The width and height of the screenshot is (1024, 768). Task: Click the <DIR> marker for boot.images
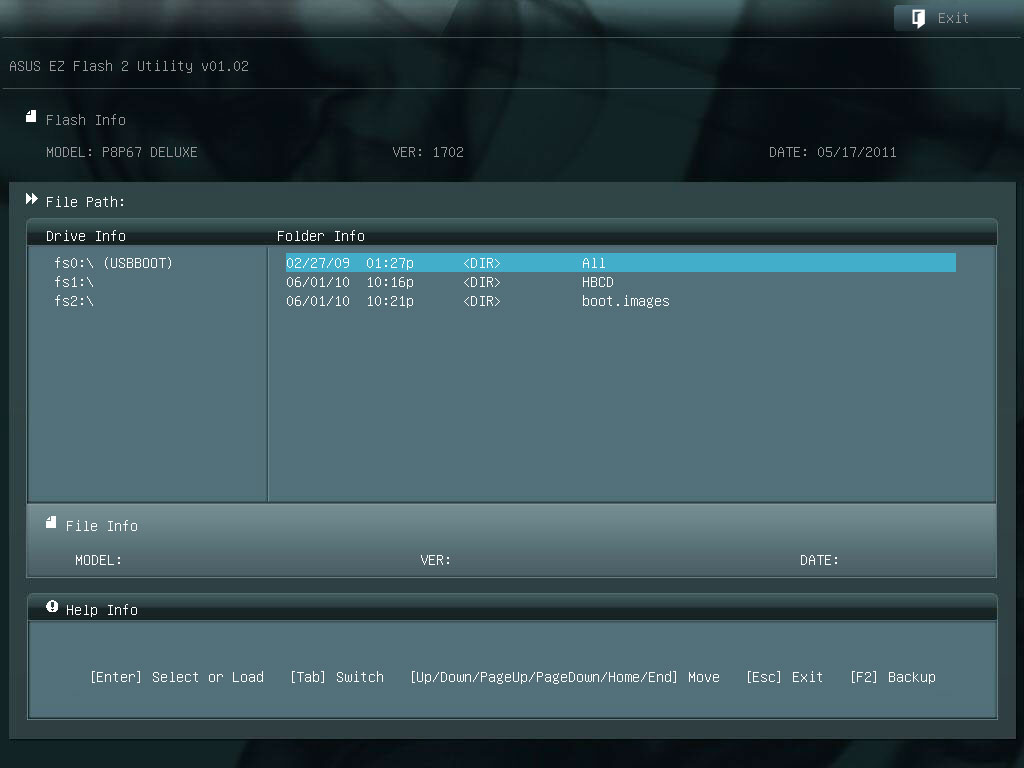pyautogui.click(x=482, y=301)
